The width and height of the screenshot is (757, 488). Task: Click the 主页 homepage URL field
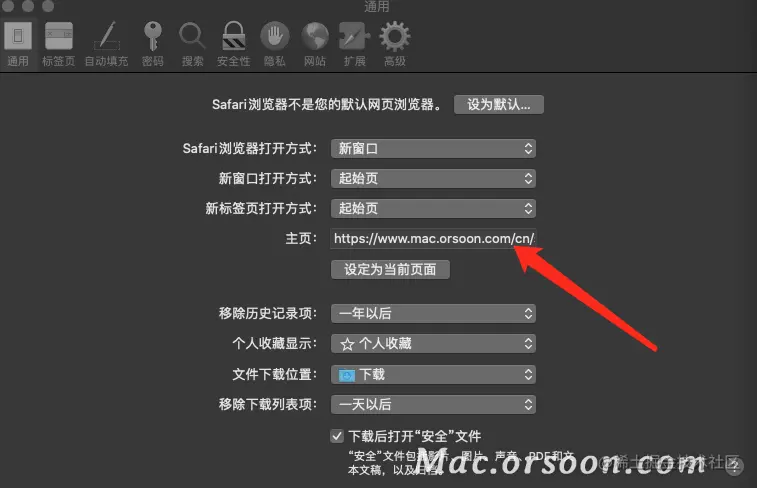coord(433,238)
